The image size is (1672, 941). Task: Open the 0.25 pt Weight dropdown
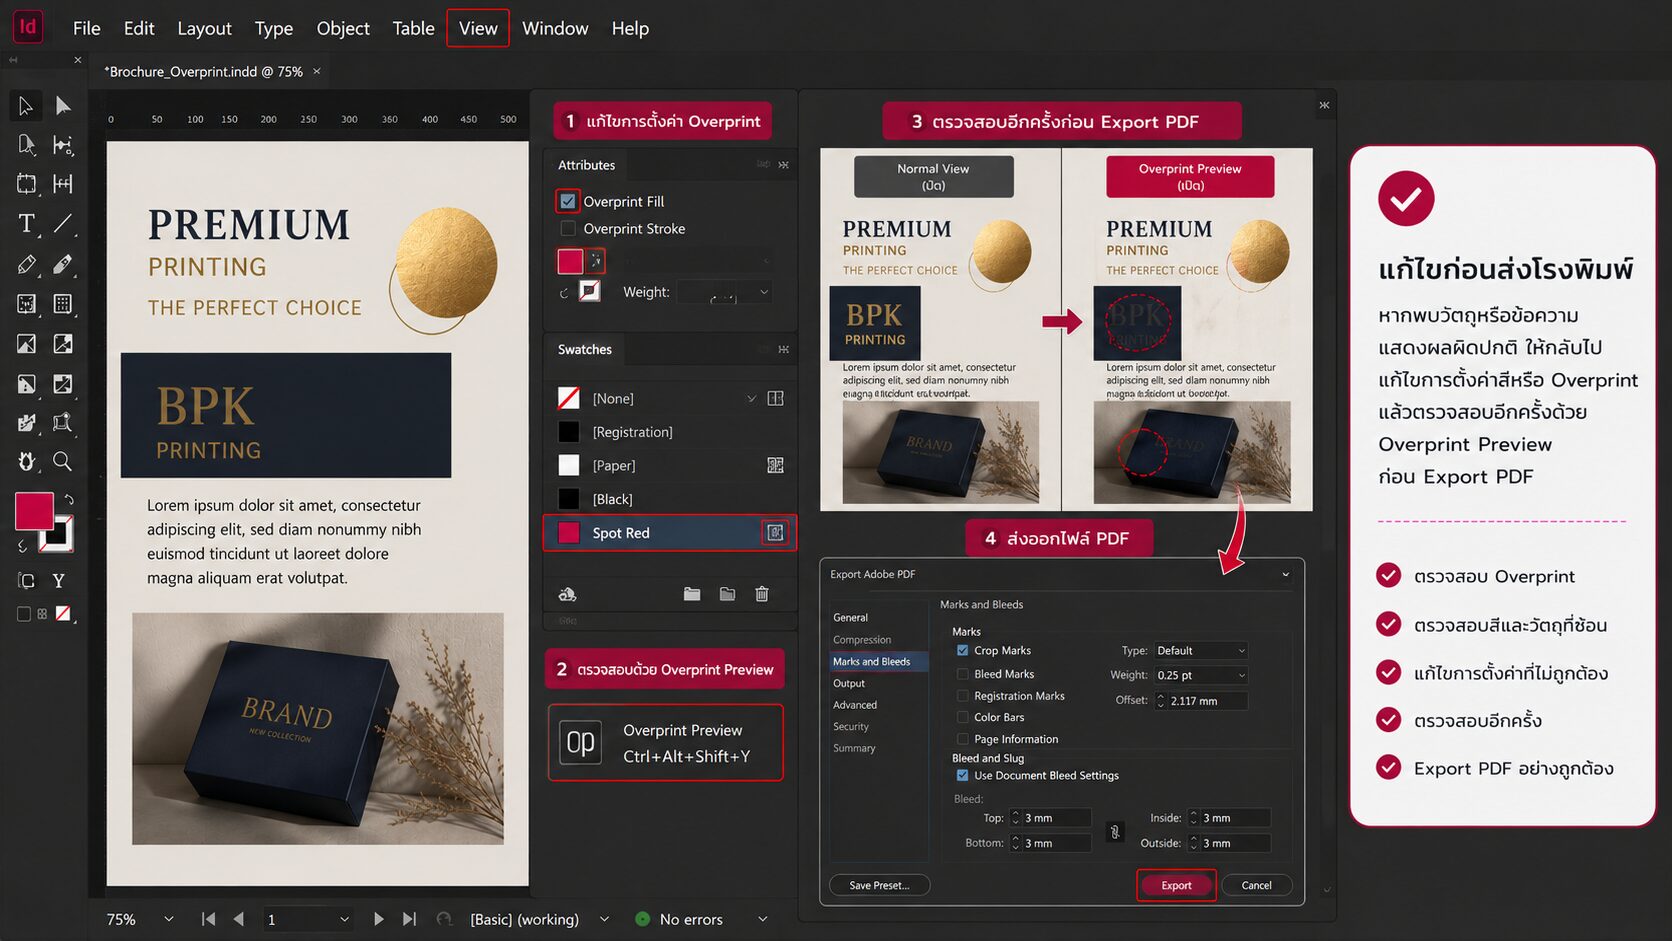coord(1200,675)
